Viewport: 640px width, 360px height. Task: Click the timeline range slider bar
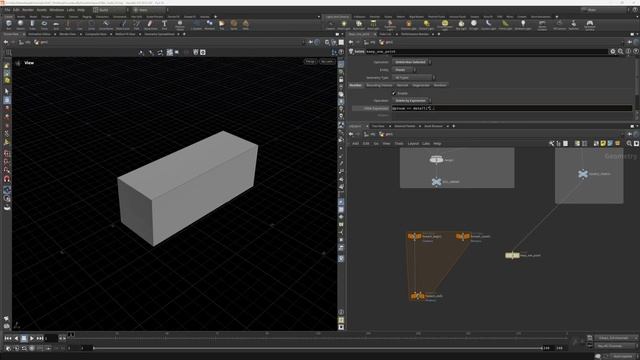click(x=318, y=348)
